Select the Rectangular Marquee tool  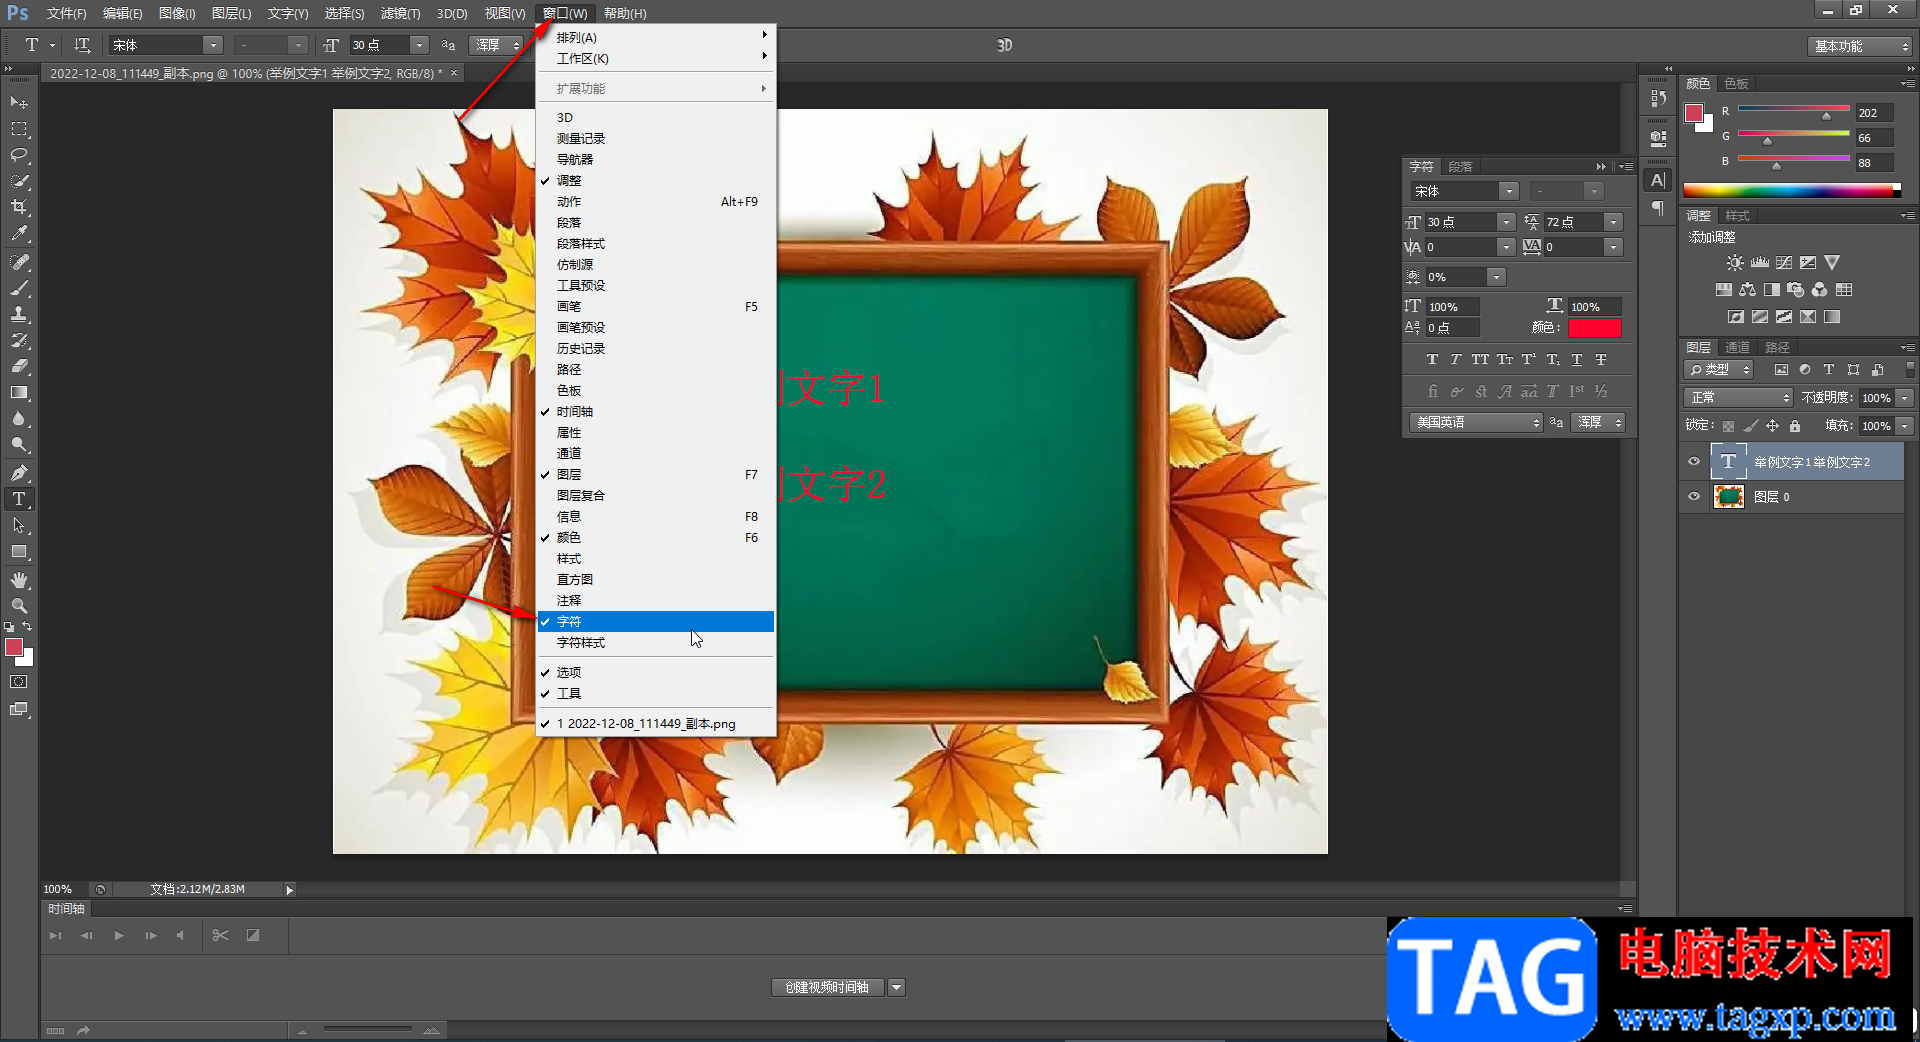click(x=19, y=129)
